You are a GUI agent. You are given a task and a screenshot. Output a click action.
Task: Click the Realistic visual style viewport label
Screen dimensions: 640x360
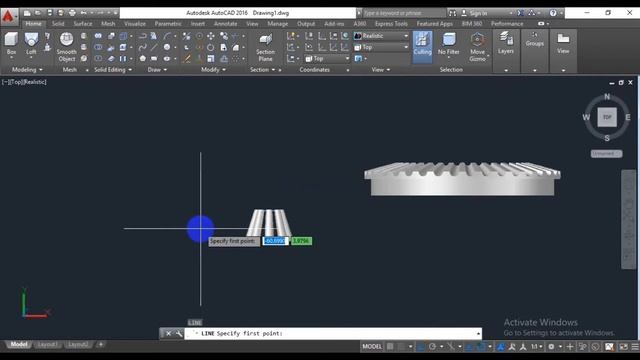point(36,82)
